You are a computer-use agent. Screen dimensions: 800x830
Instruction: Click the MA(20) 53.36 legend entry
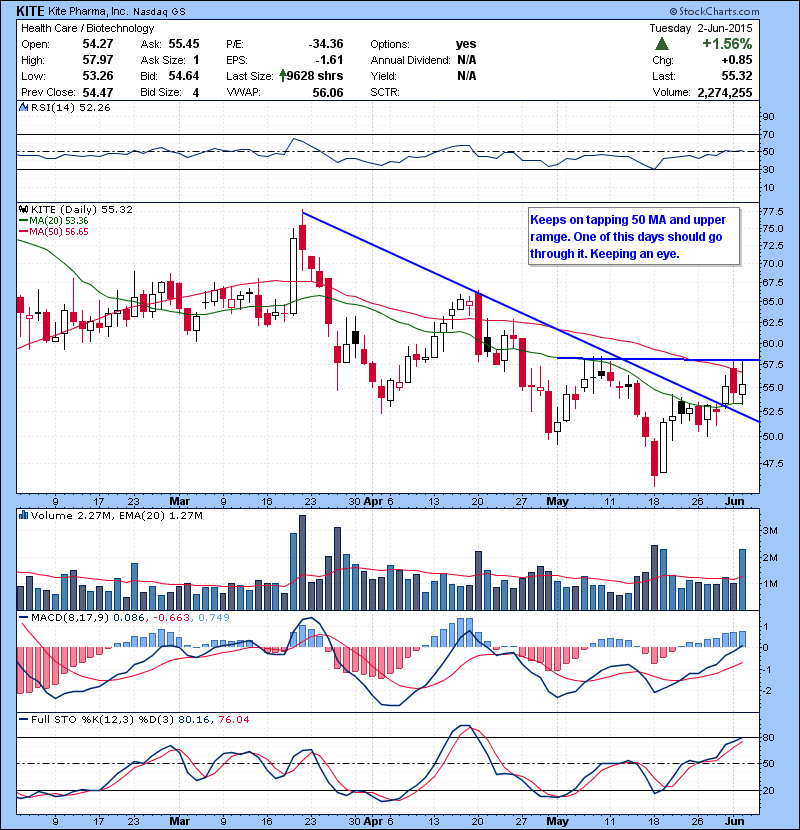(x=53, y=221)
